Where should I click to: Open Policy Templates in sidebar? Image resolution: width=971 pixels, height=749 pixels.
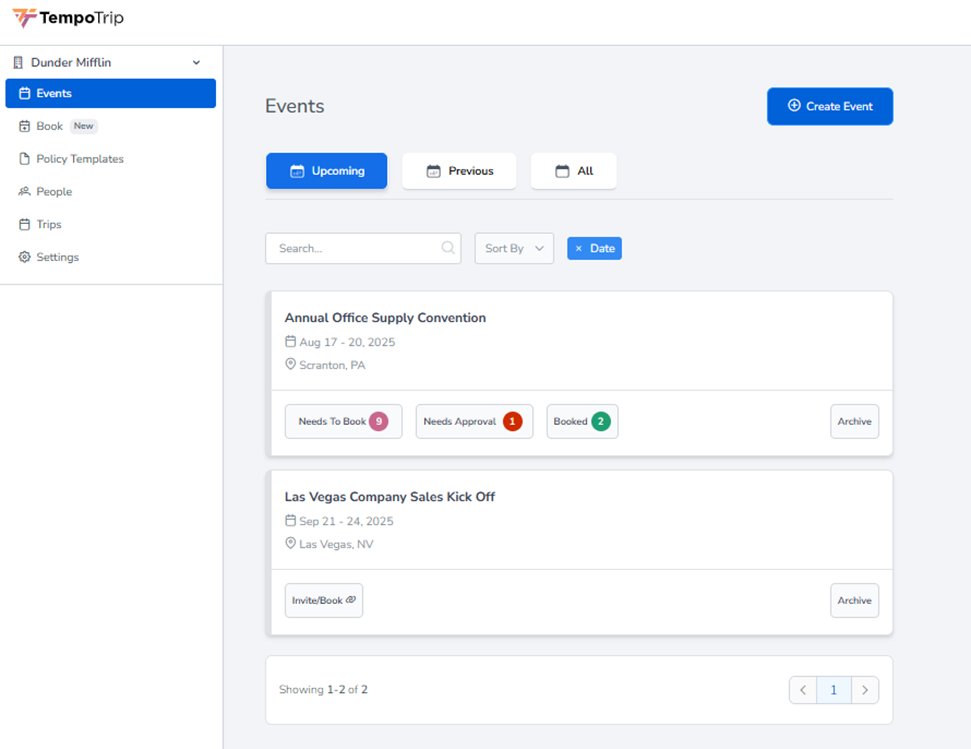tap(80, 159)
